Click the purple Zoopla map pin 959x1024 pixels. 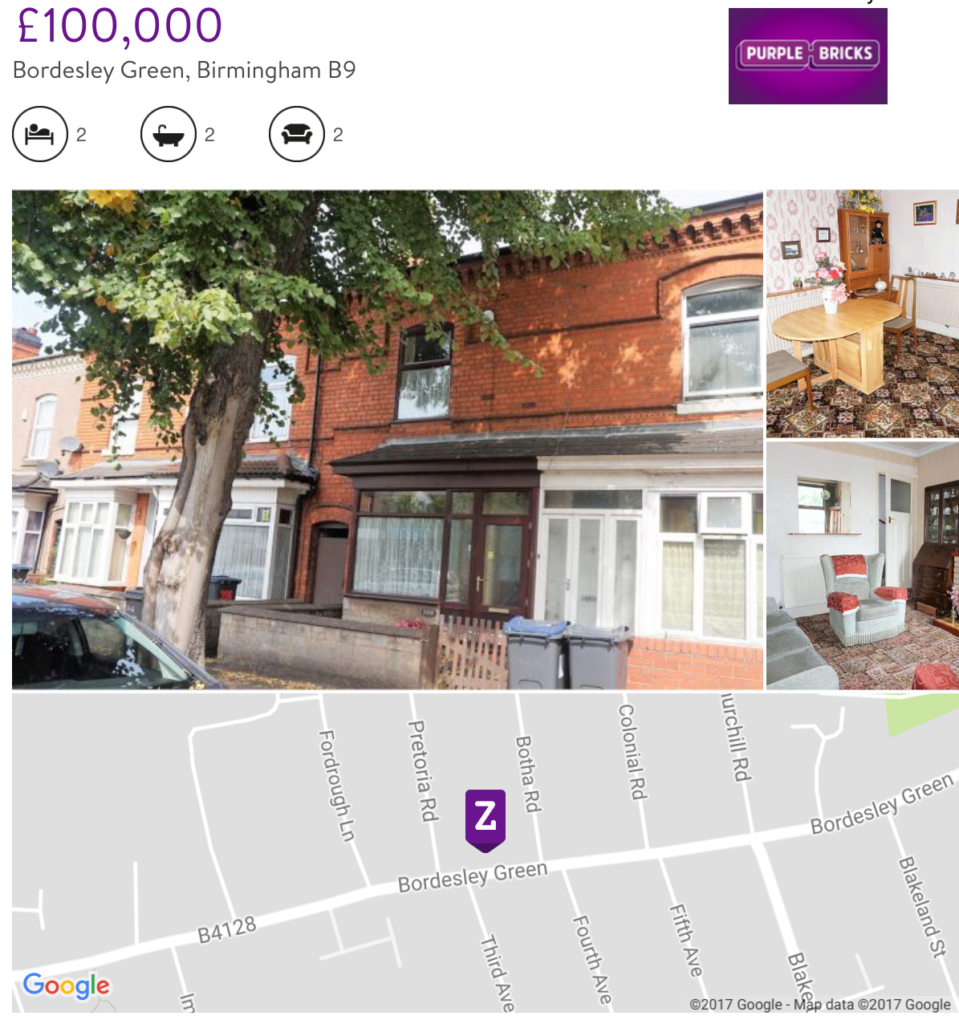pyautogui.click(x=485, y=820)
